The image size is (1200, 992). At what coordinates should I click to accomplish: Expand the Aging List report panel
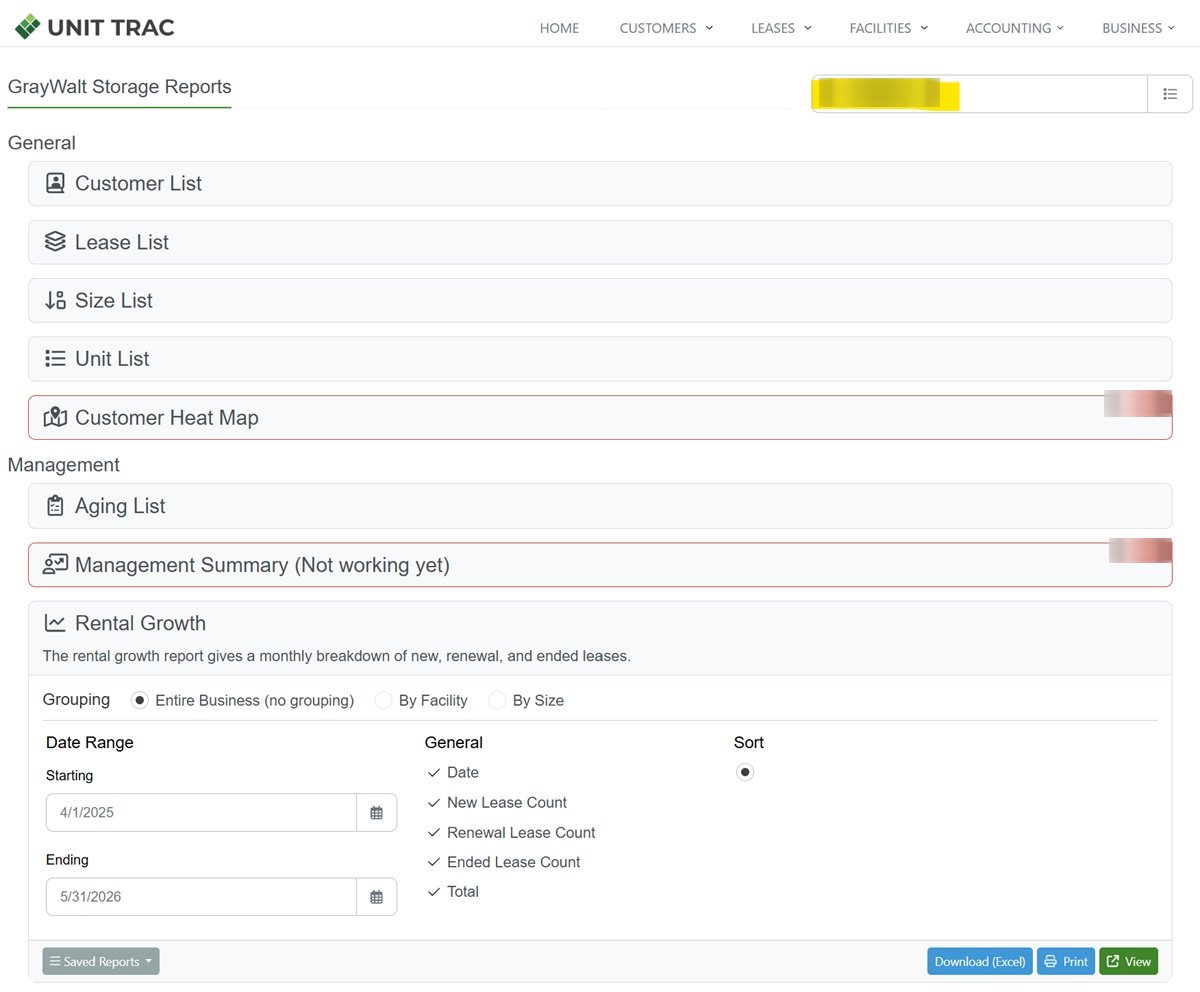600,506
